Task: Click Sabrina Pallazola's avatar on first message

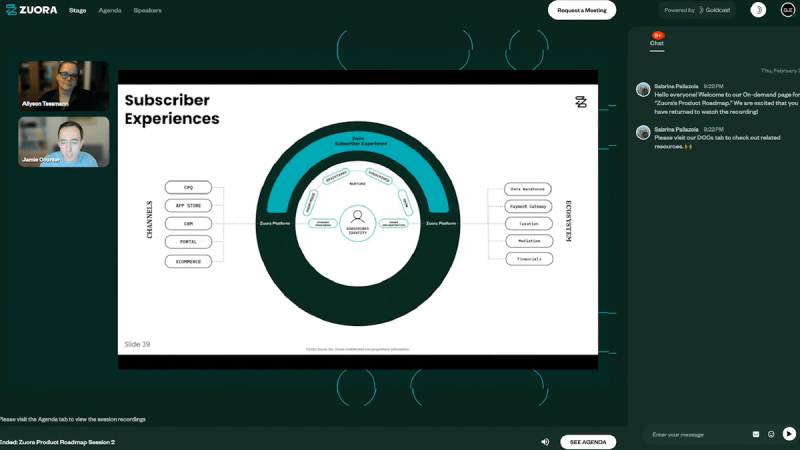Action: click(643, 89)
